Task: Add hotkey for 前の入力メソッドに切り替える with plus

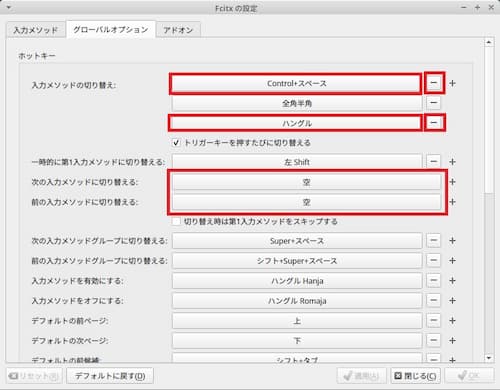Action: pyautogui.click(x=452, y=202)
